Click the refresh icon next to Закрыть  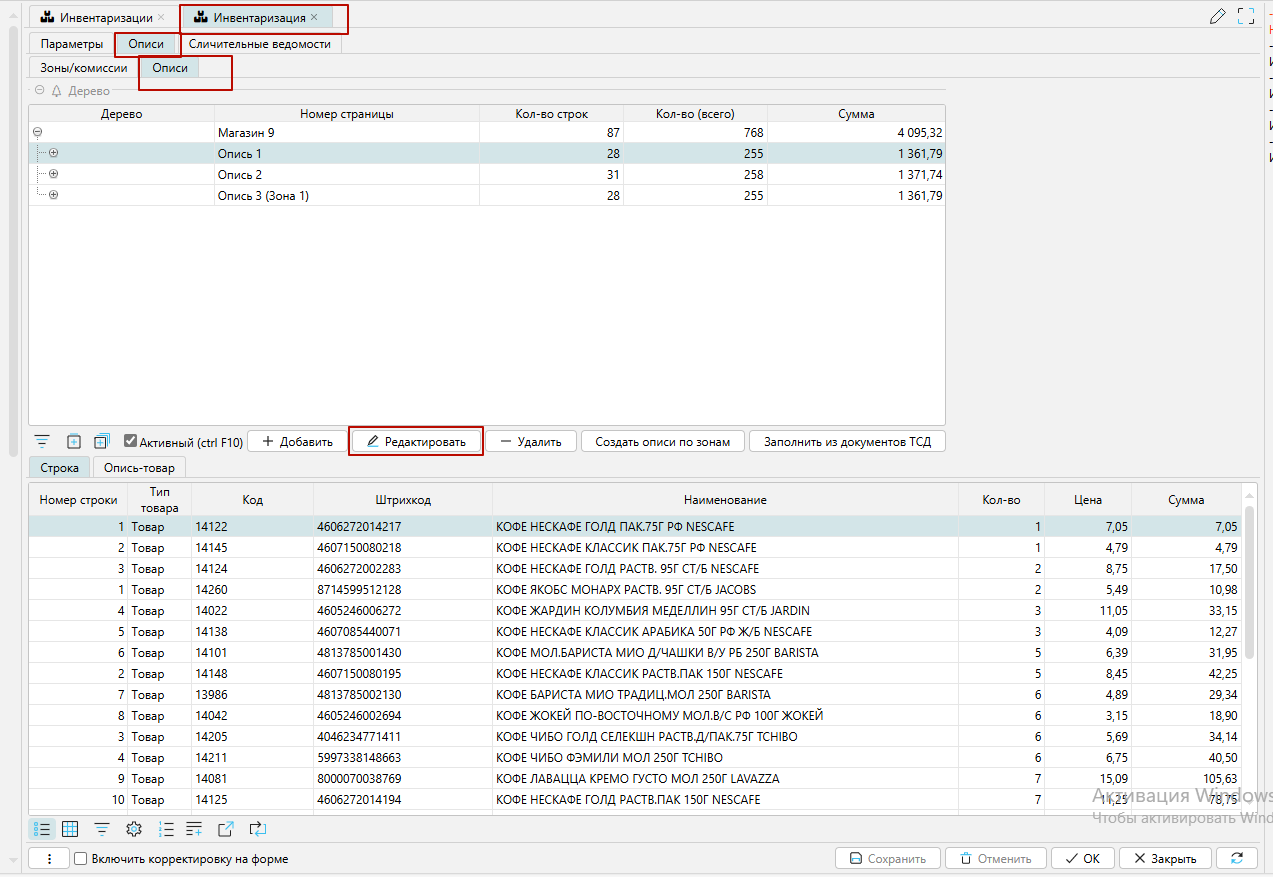(x=1237, y=858)
